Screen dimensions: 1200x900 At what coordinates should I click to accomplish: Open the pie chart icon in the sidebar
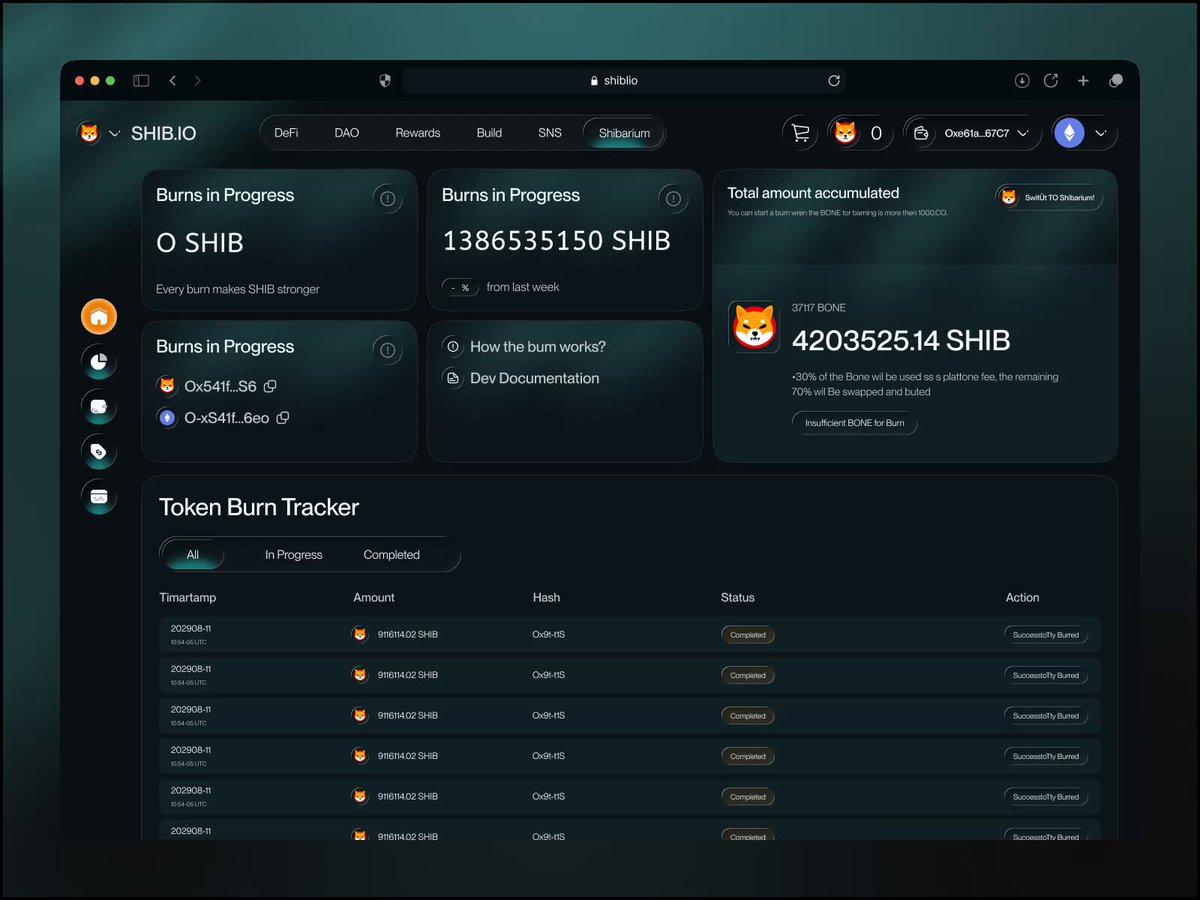tap(99, 363)
